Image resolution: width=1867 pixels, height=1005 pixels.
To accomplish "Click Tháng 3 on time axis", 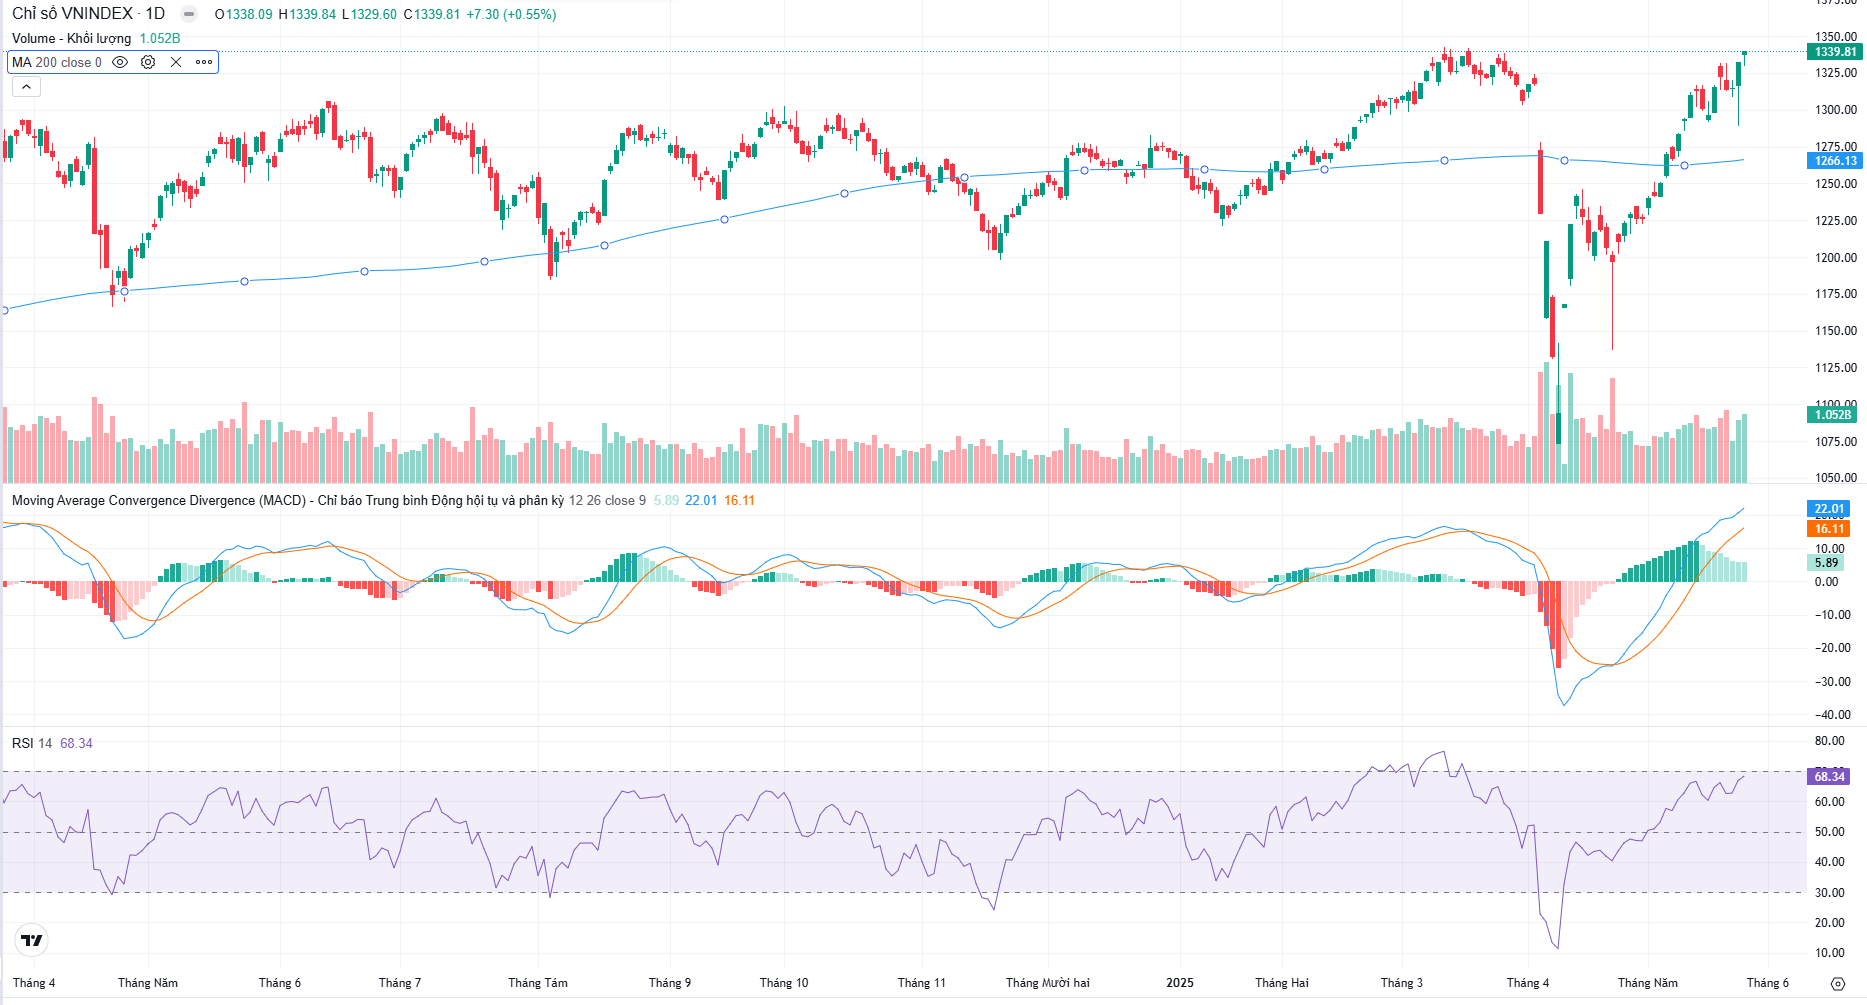I will 1402,983.
